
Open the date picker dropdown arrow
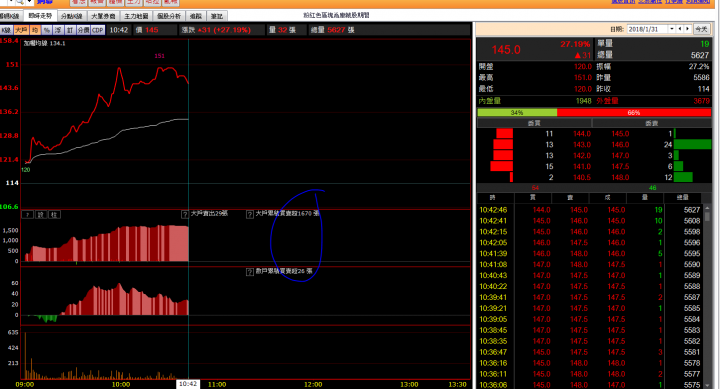671,29
